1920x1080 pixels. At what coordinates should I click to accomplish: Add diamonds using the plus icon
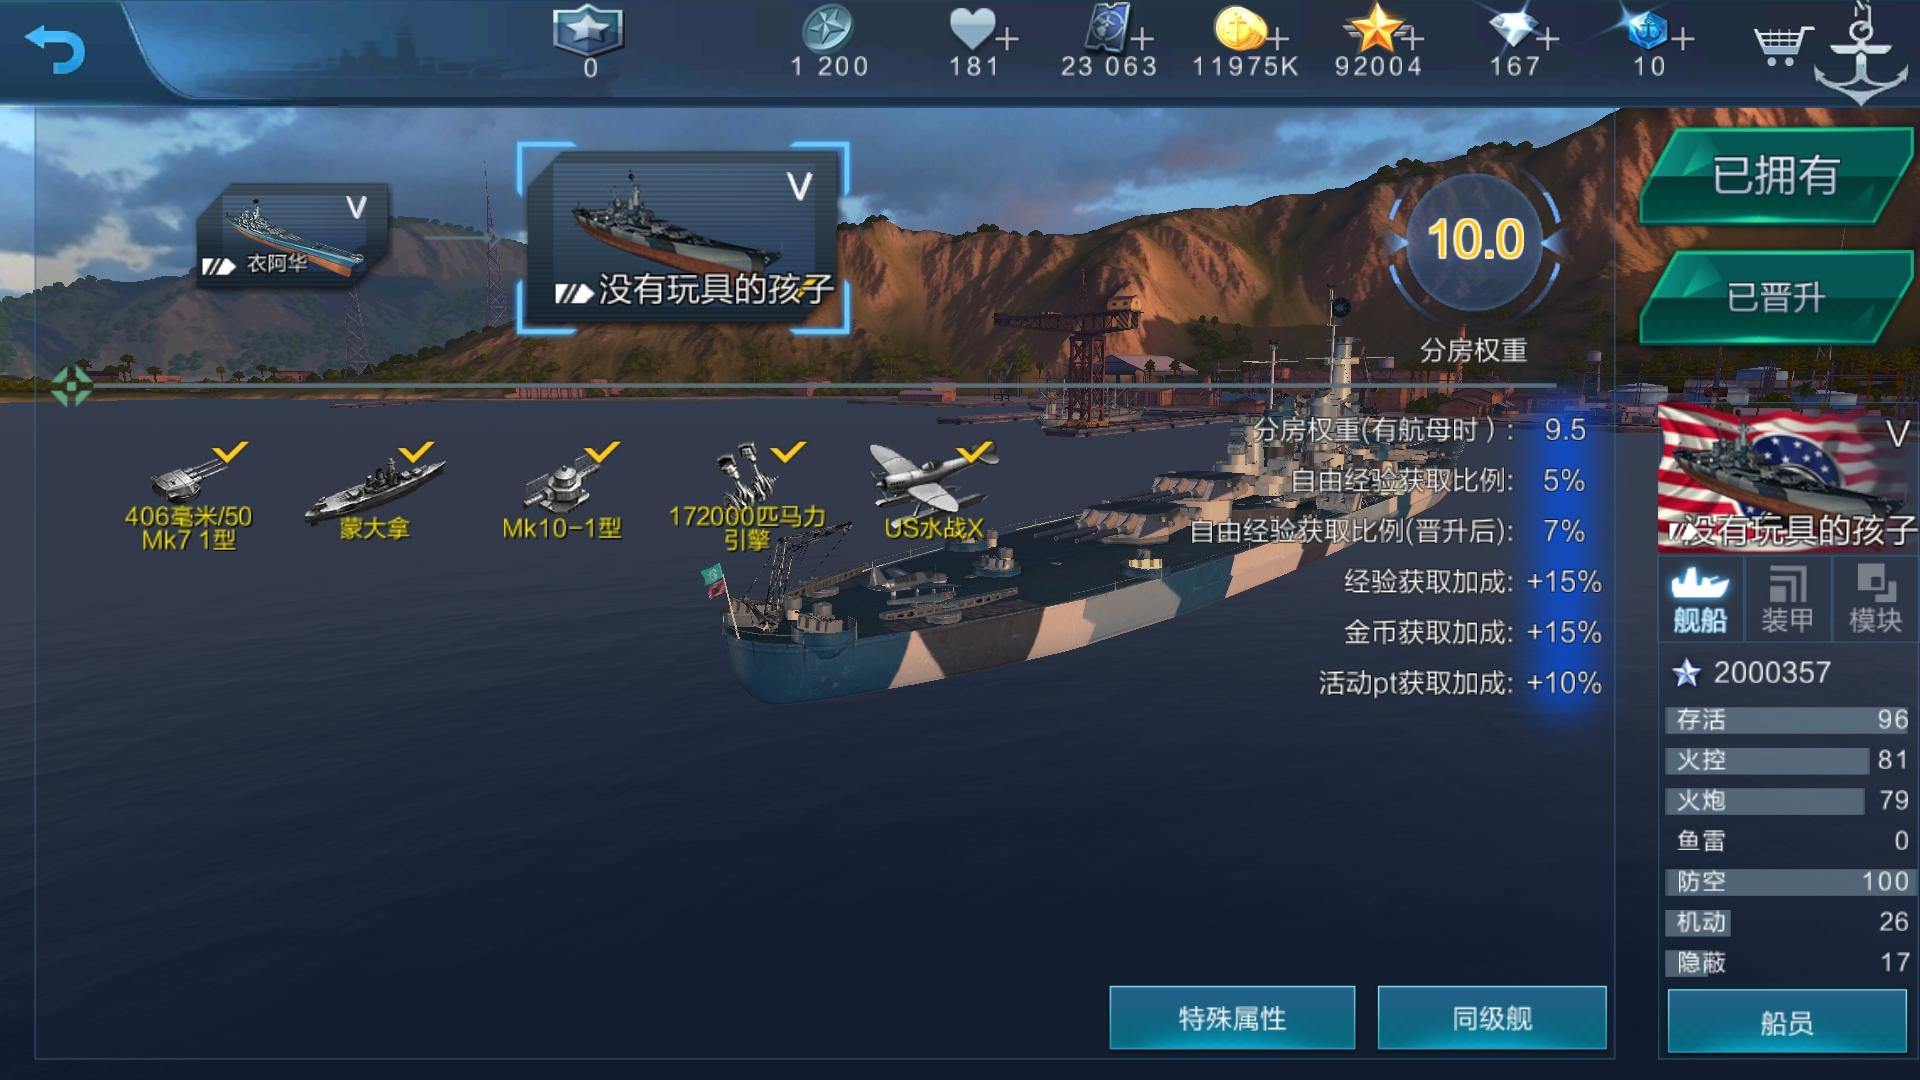[x=1547, y=40]
